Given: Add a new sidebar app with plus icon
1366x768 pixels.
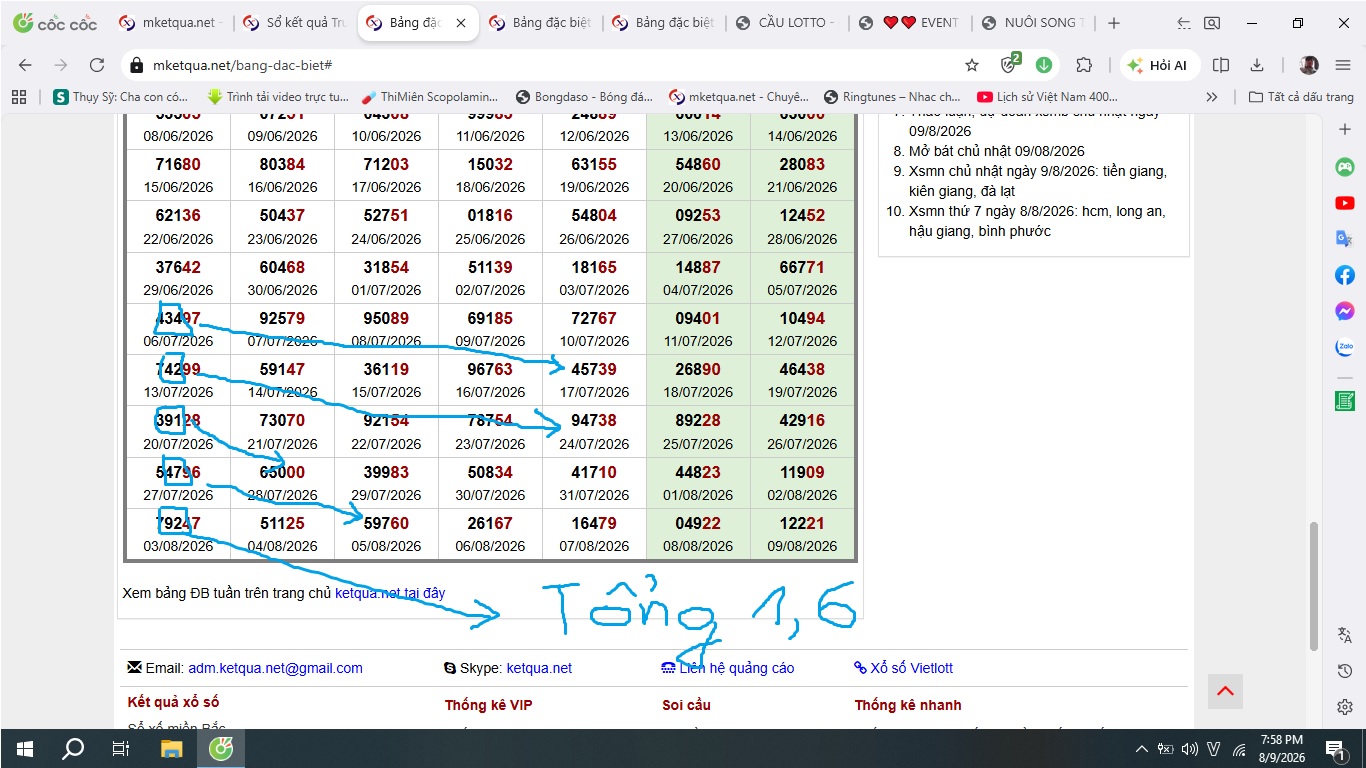Looking at the screenshot, I should [1345, 130].
